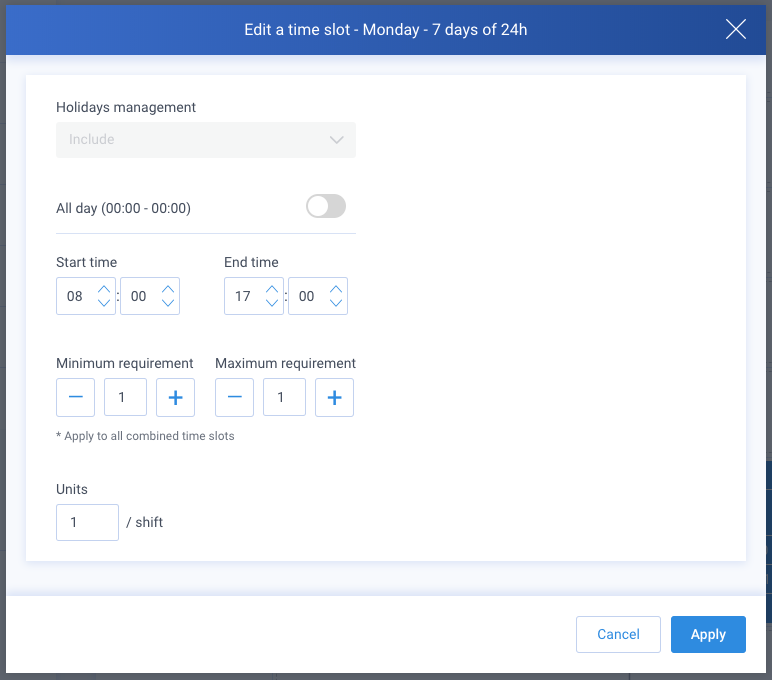Open the Holidays management dropdown
The height and width of the screenshot is (680, 772).
(x=206, y=140)
